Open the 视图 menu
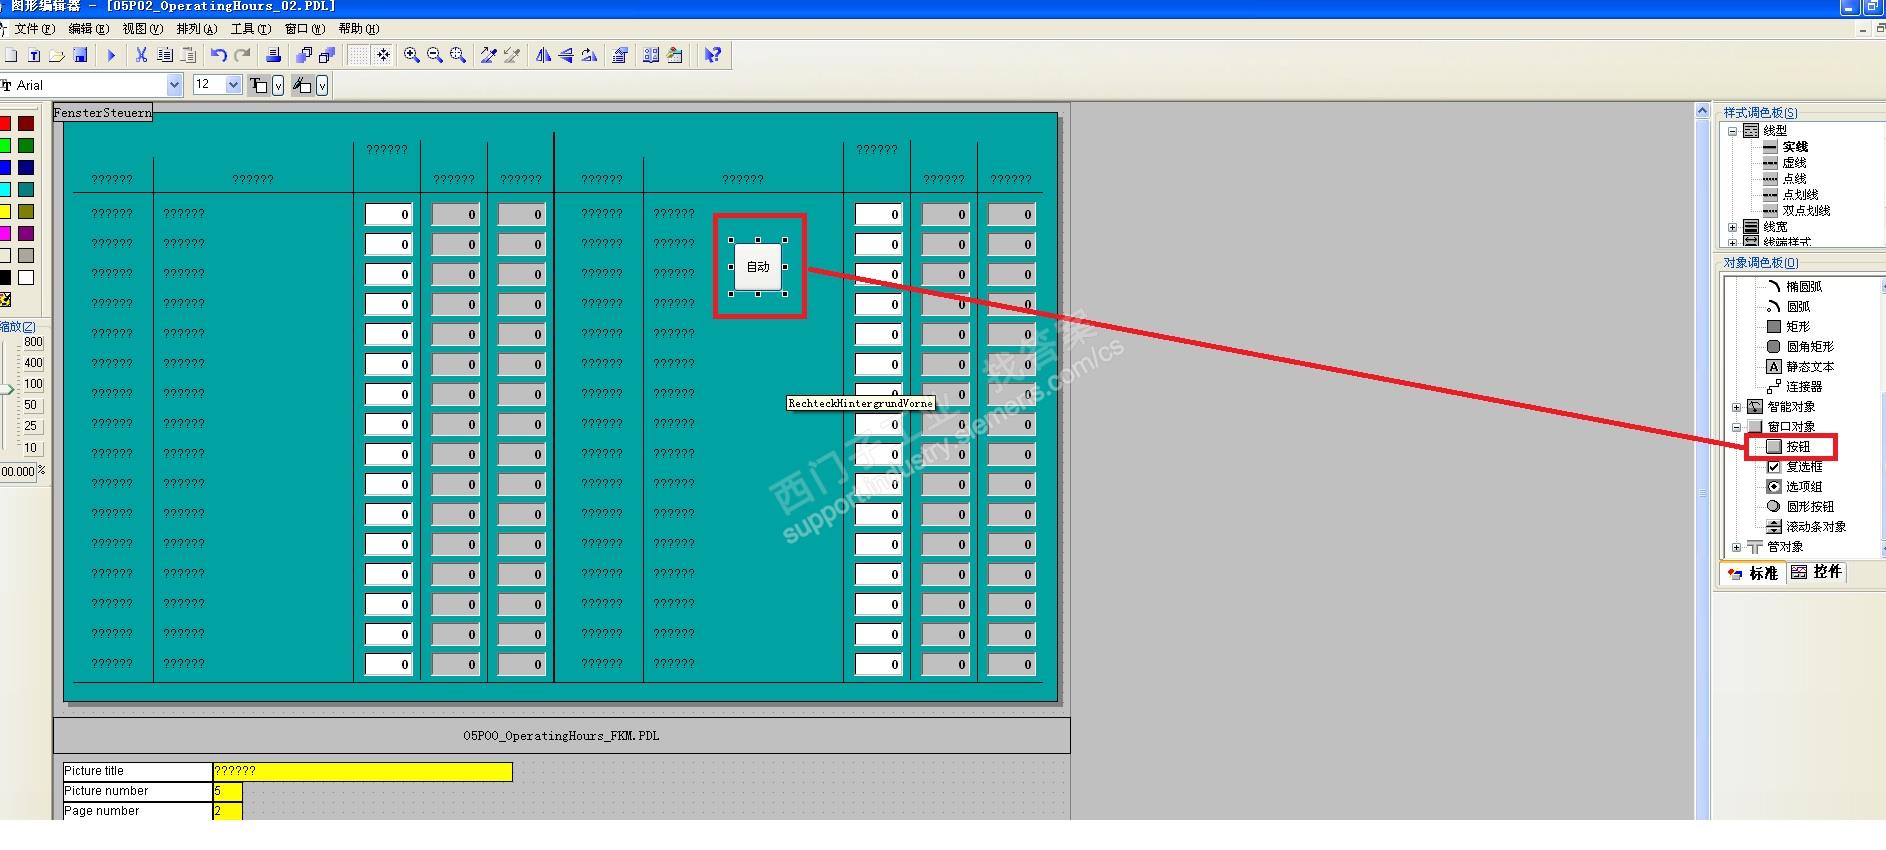Screen dimensions: 1886x850 [x=142, y=29]
